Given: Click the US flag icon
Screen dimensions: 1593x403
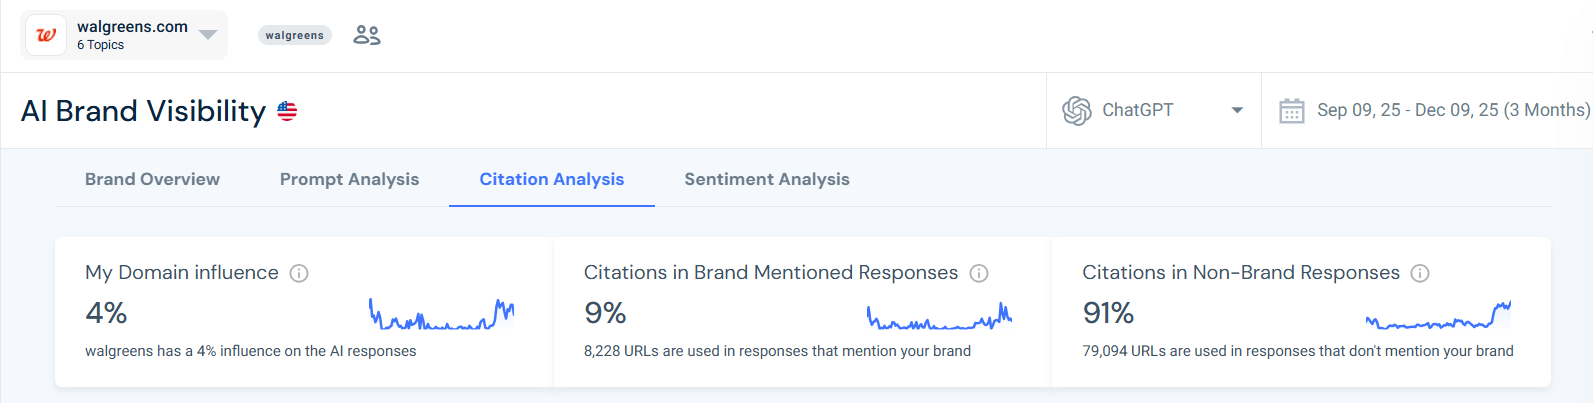Looking at the screenshot, I should [287, 111].
